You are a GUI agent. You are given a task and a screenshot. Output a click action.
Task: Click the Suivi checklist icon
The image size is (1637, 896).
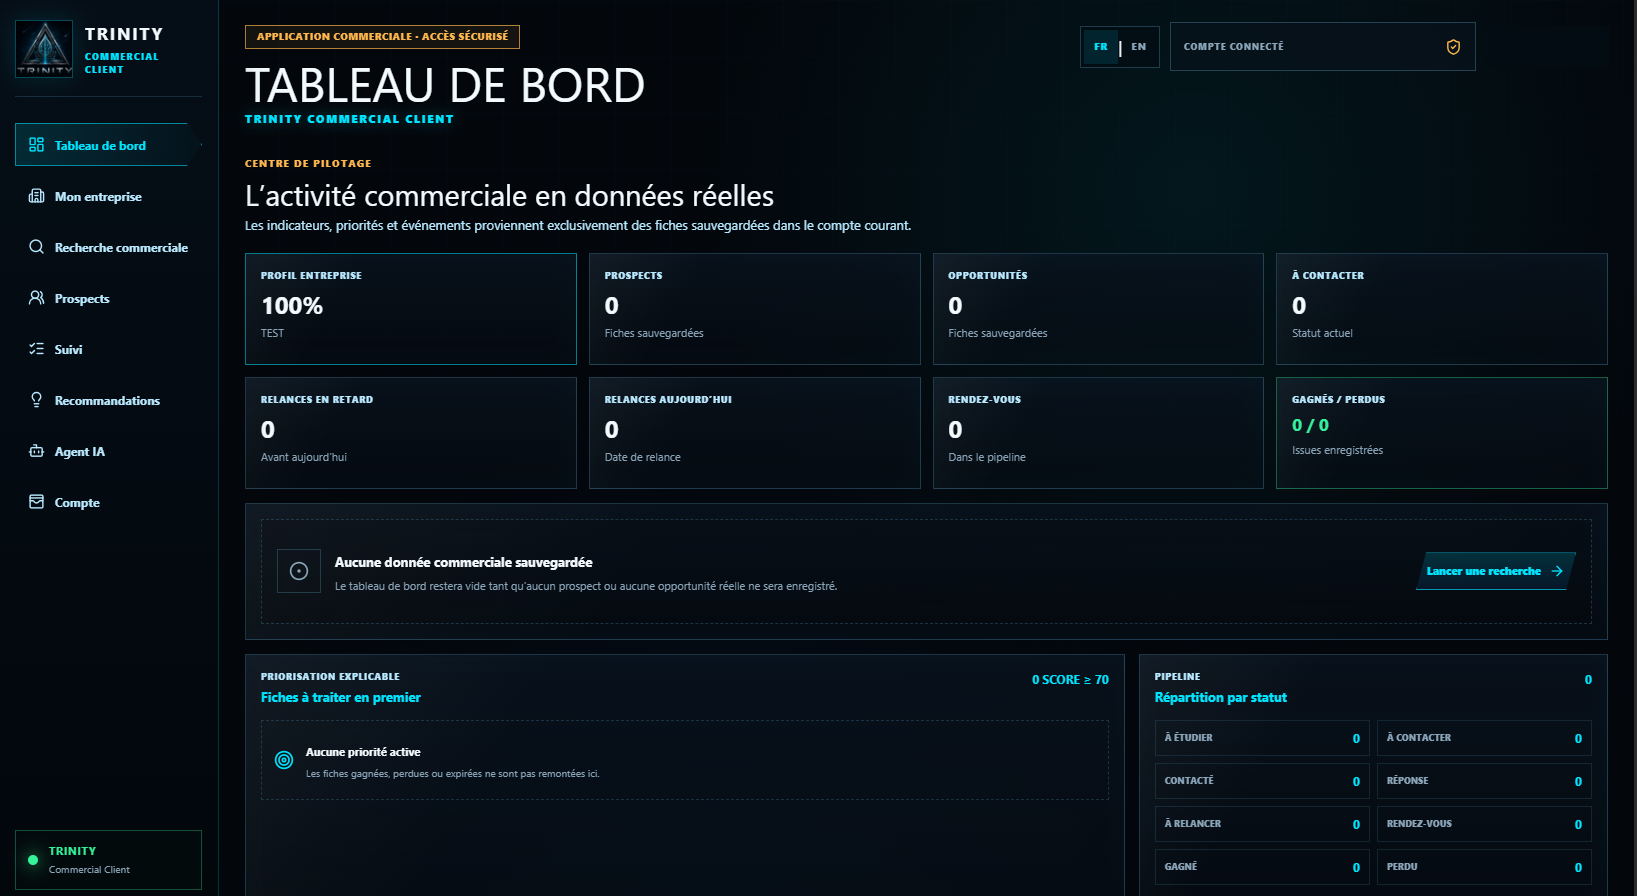click(x=37, y=349)
